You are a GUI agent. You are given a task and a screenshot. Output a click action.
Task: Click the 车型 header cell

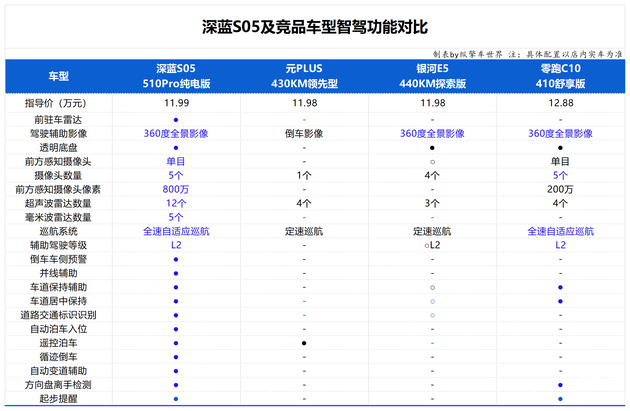(x=59, y=76)
